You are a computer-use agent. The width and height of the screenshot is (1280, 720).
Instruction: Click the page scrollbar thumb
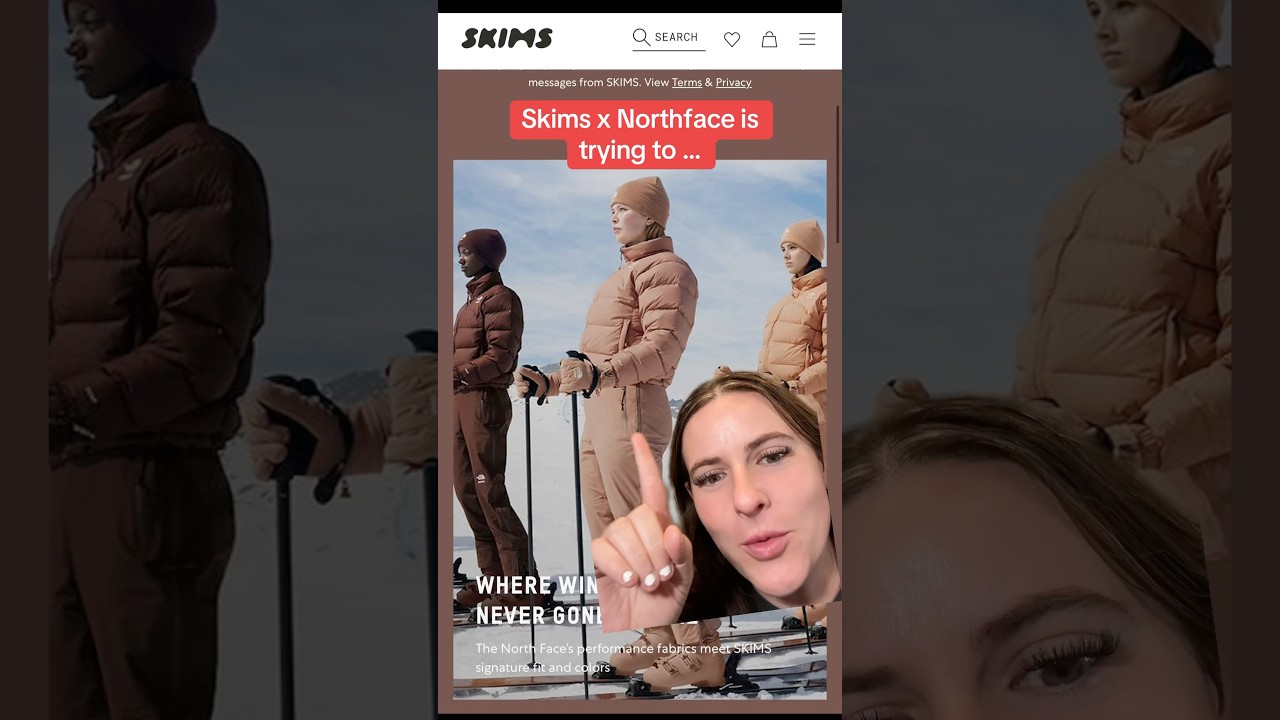tap(838, 172)
